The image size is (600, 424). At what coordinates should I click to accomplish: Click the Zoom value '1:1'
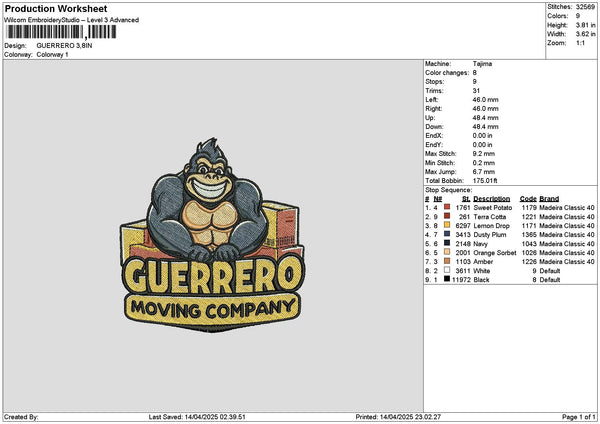pyautogui.click(x=580, y=43)
